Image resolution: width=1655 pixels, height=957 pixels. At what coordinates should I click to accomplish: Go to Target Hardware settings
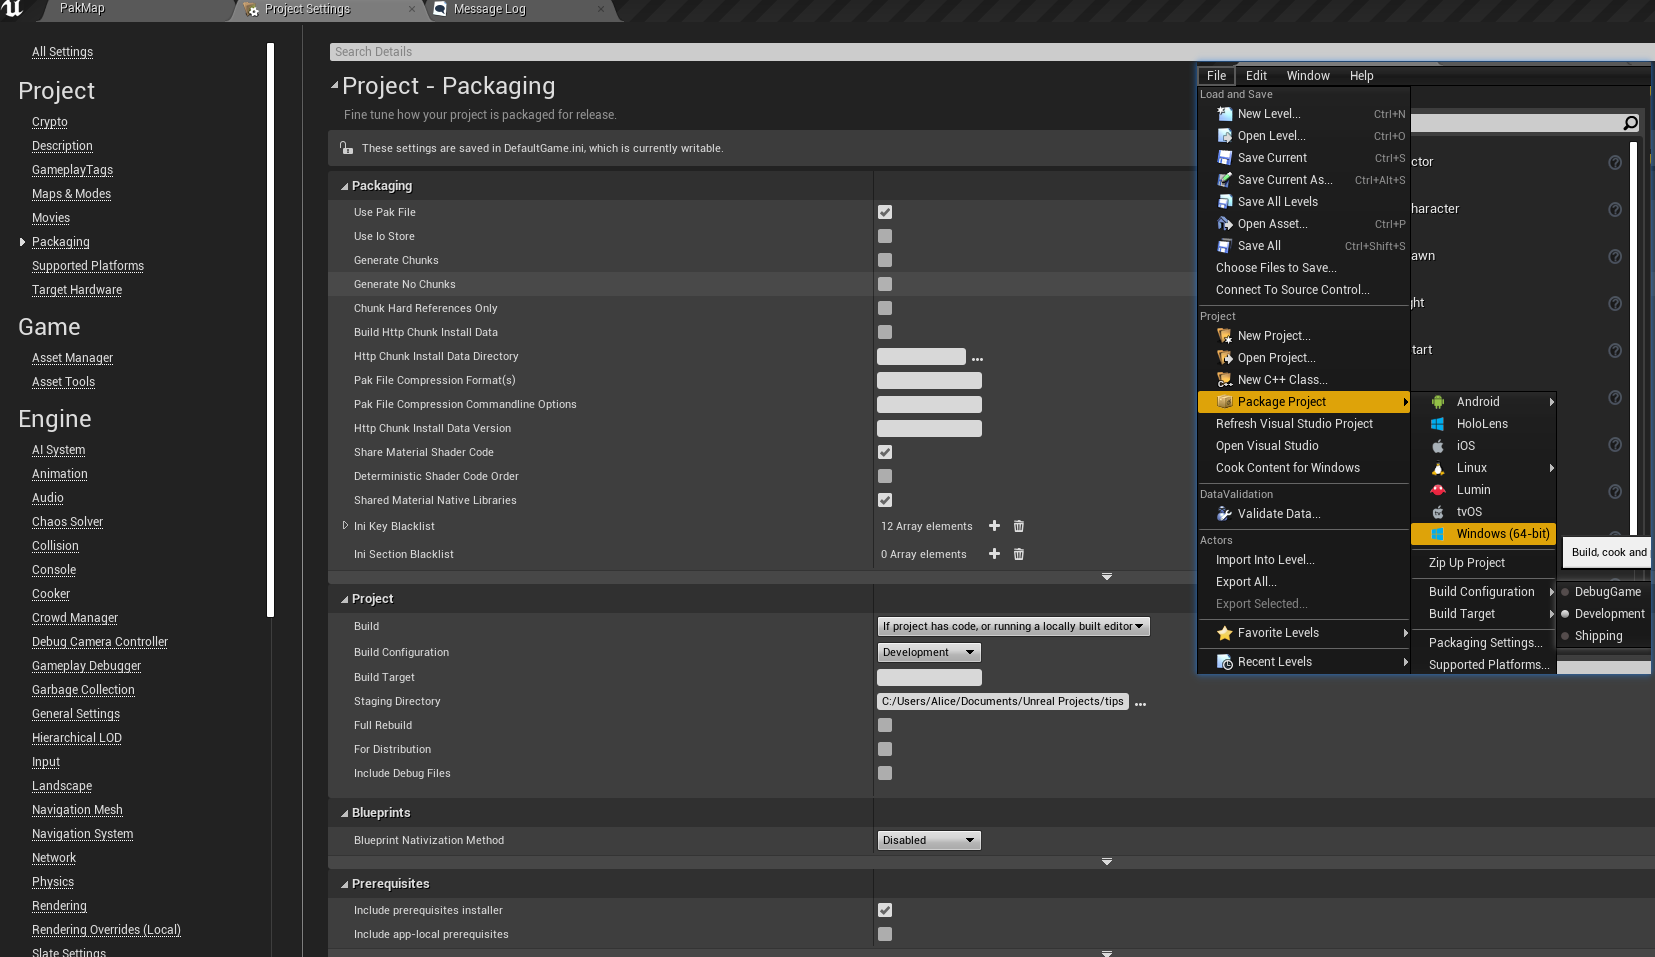coord(77,290)
